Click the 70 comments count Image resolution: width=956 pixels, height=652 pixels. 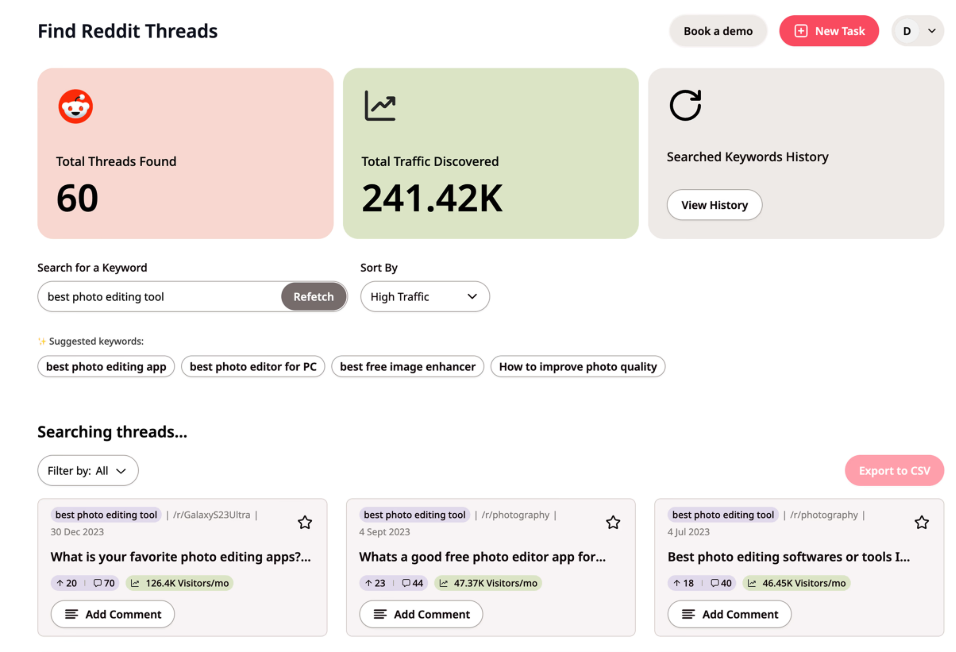[x=104, y=583]
